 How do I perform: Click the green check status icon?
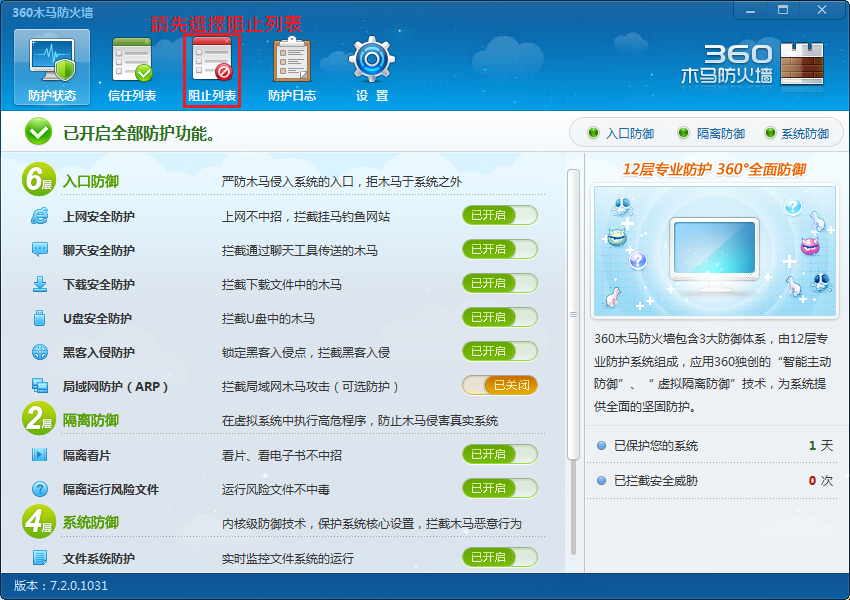tap(38, 132)
